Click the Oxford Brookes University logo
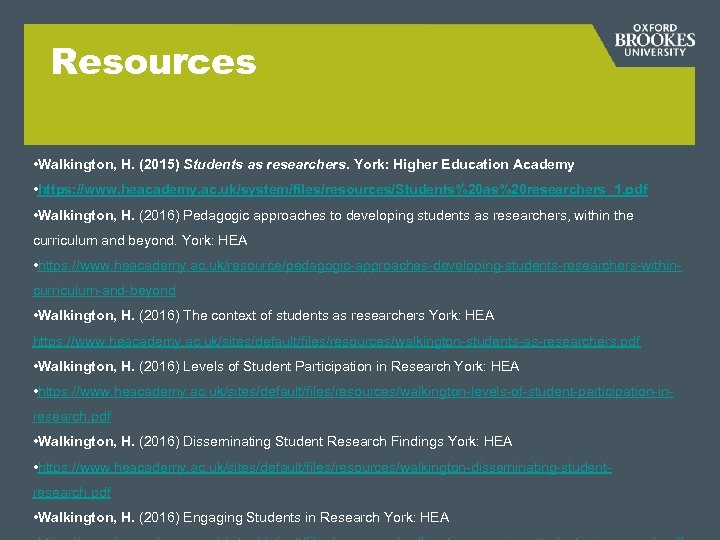 tap(654, 40)
